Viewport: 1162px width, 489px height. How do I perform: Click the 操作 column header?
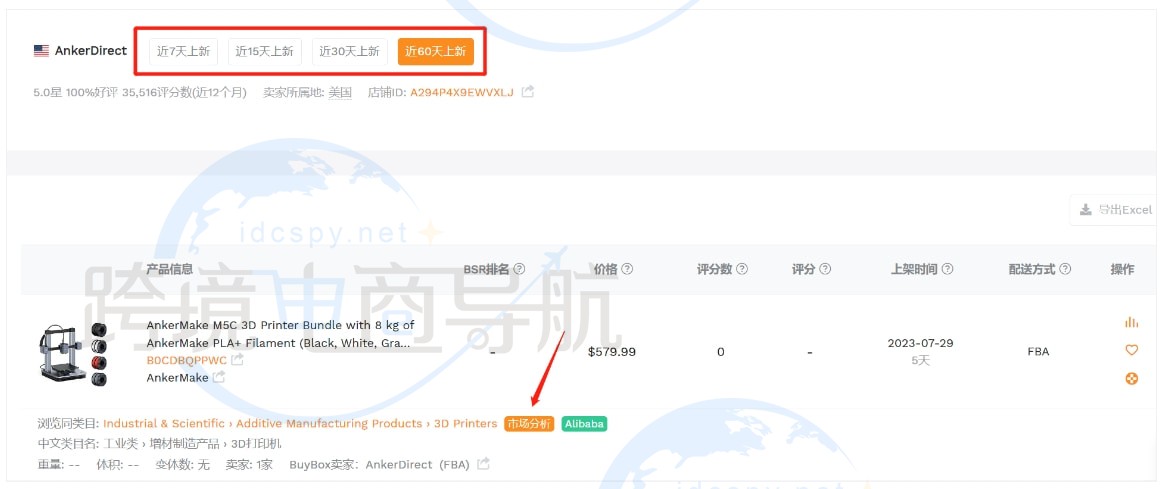pos(1122,270)
